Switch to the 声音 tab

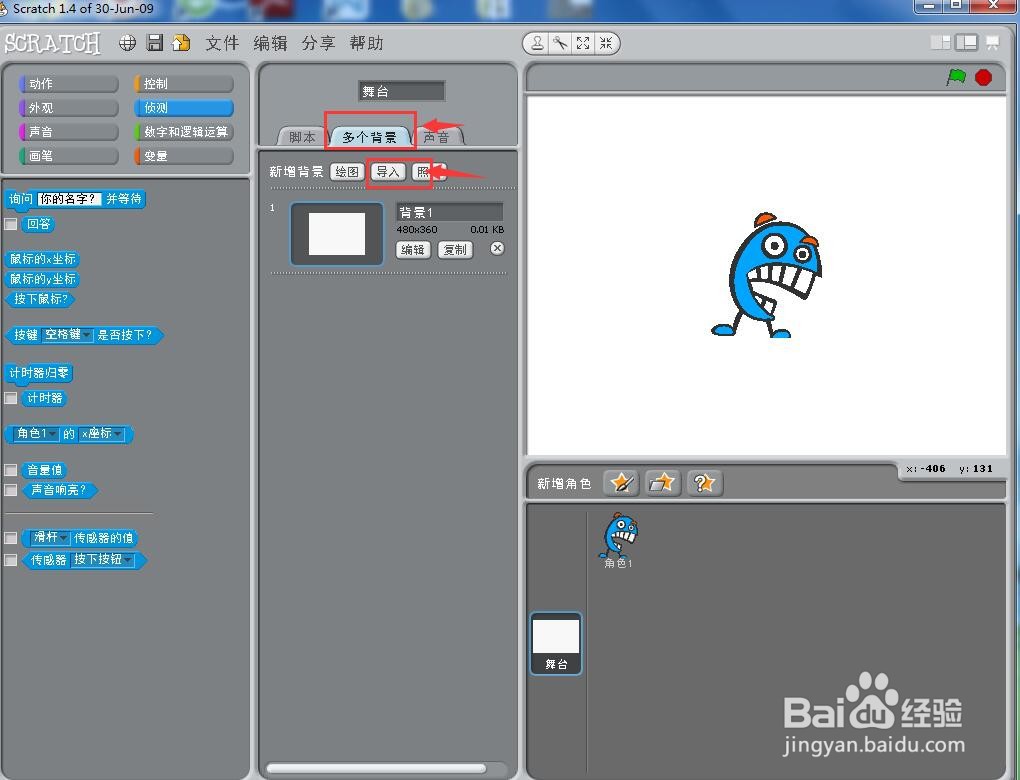coord(437,137)
